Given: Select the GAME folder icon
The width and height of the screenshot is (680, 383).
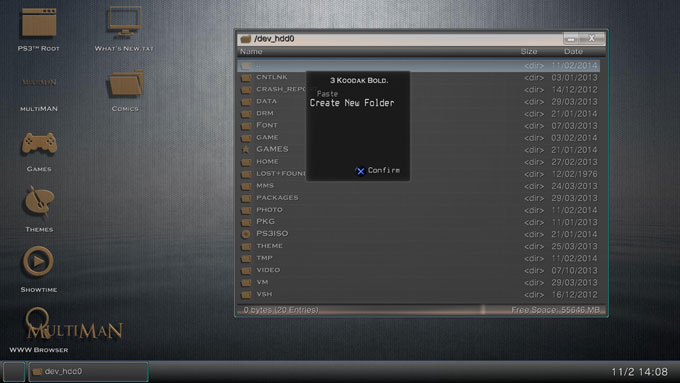Looking at the screenshot, I should point(246,138).
